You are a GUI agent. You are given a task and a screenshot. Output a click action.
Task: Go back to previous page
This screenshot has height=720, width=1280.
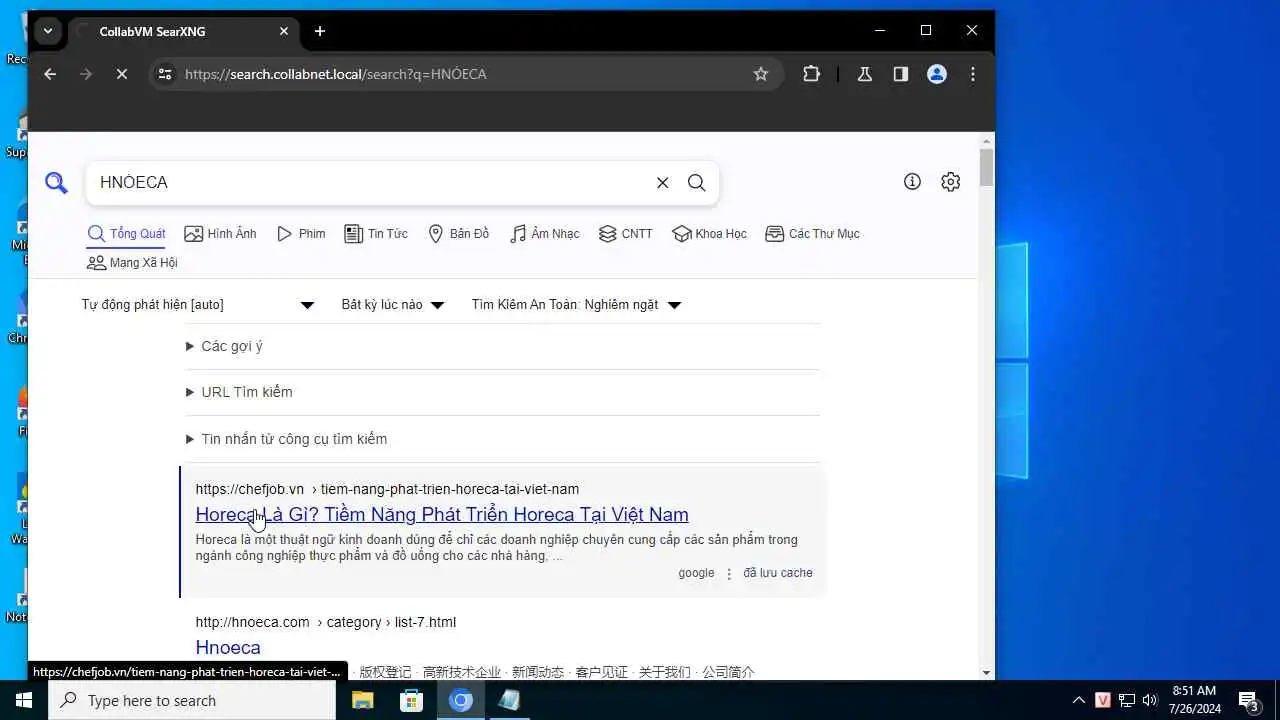coord(50,74)
